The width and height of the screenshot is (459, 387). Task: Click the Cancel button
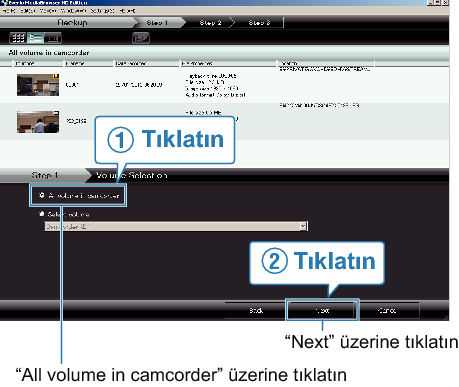387,310
